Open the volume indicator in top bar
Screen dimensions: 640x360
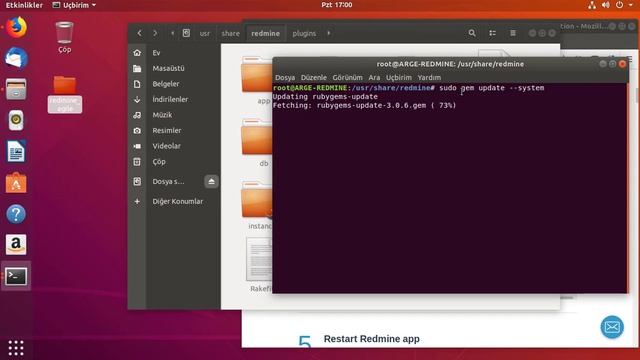[606, 5]
